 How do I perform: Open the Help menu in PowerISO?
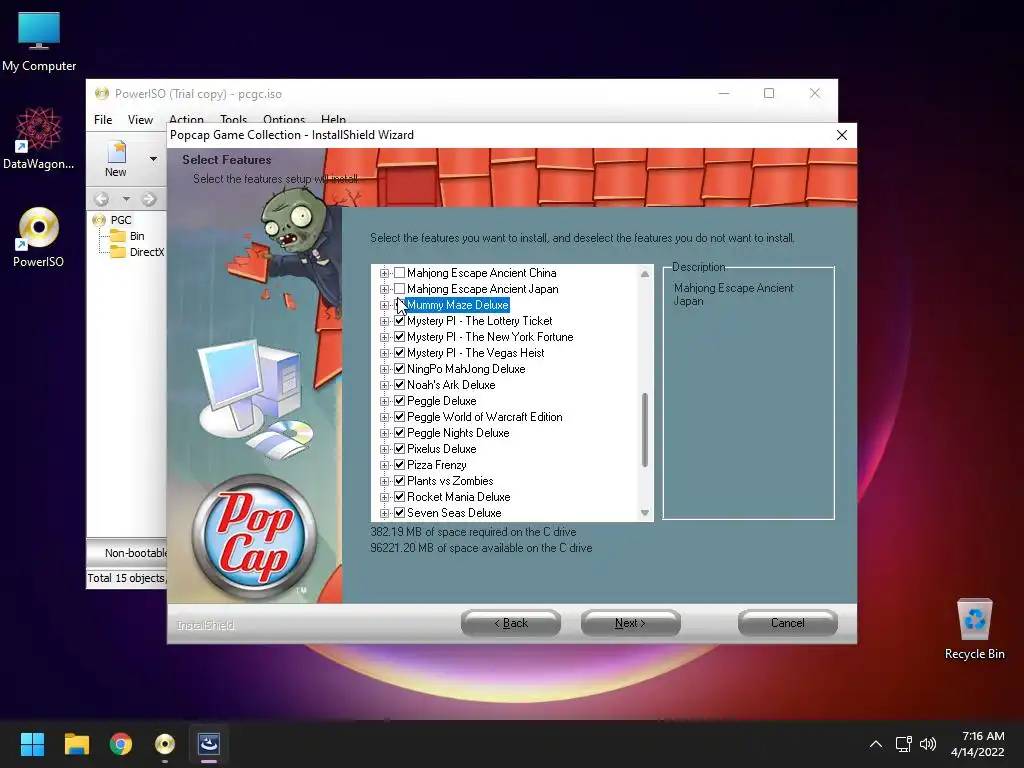tap(333, 118)
